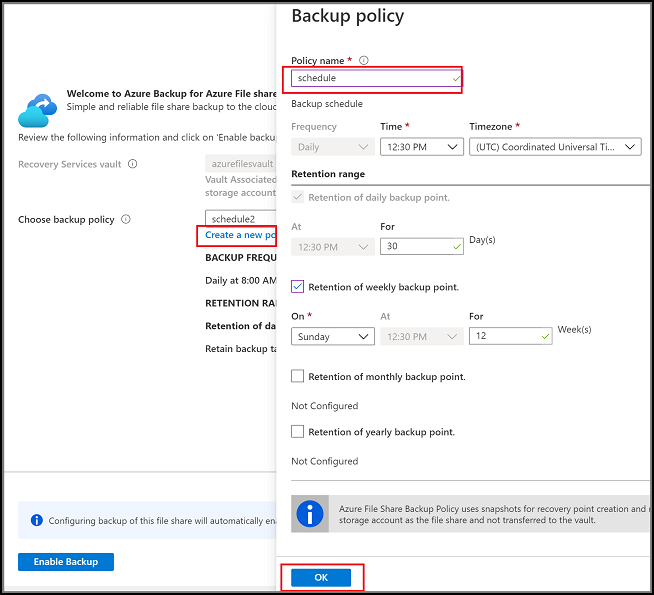The image size is (654, 595).
Task: Click the Backup policy heading
Action: pos(347,17)
